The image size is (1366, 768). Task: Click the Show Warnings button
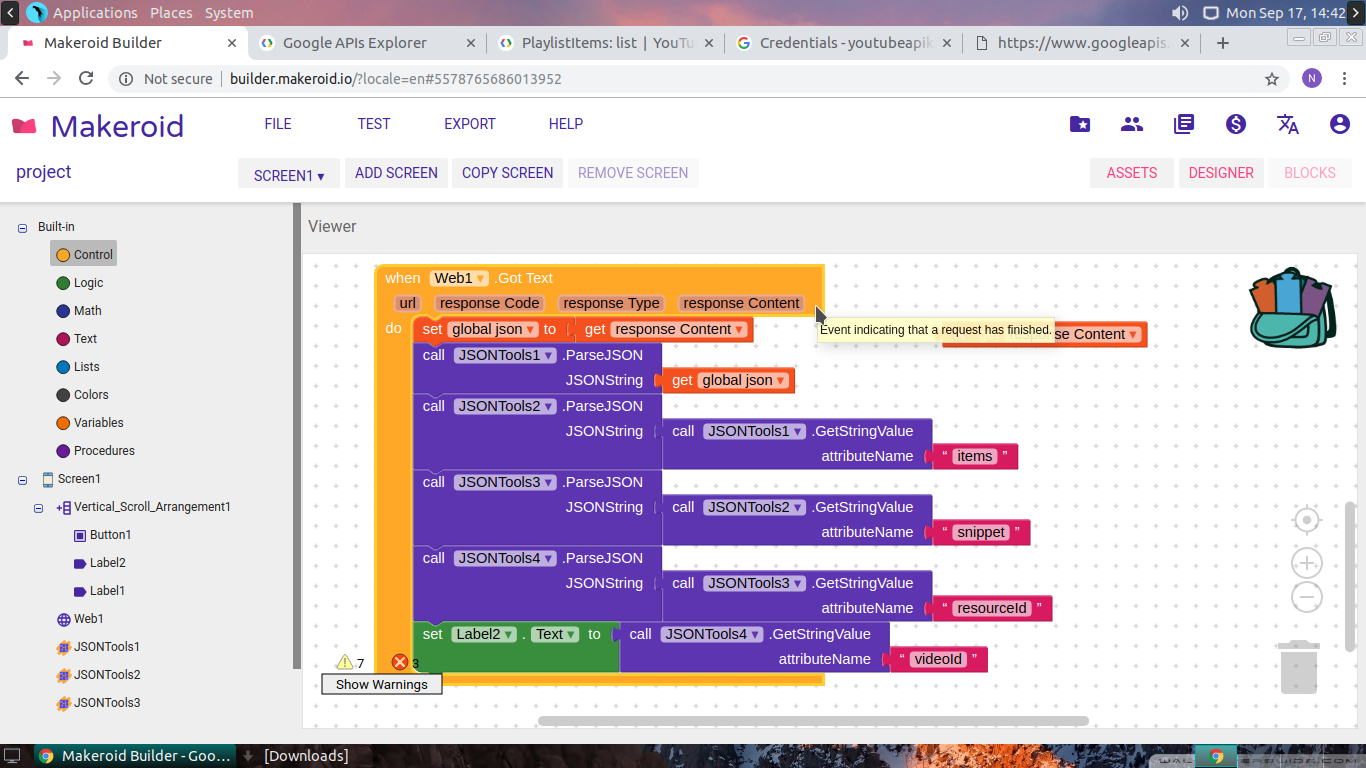[x=382, y=685]
